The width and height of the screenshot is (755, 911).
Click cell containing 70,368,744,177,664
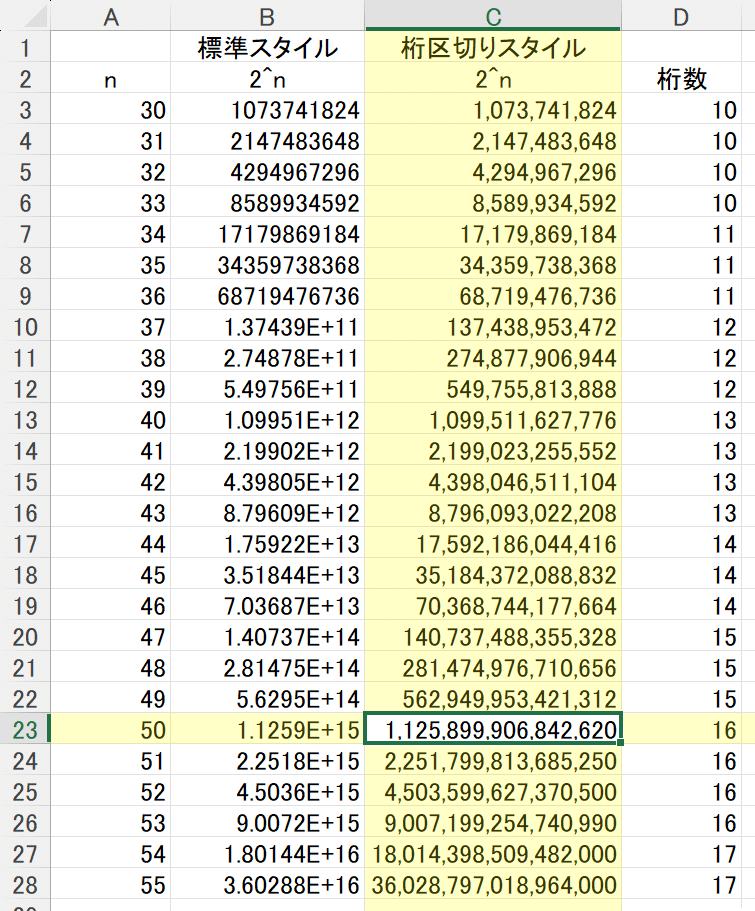493,606
